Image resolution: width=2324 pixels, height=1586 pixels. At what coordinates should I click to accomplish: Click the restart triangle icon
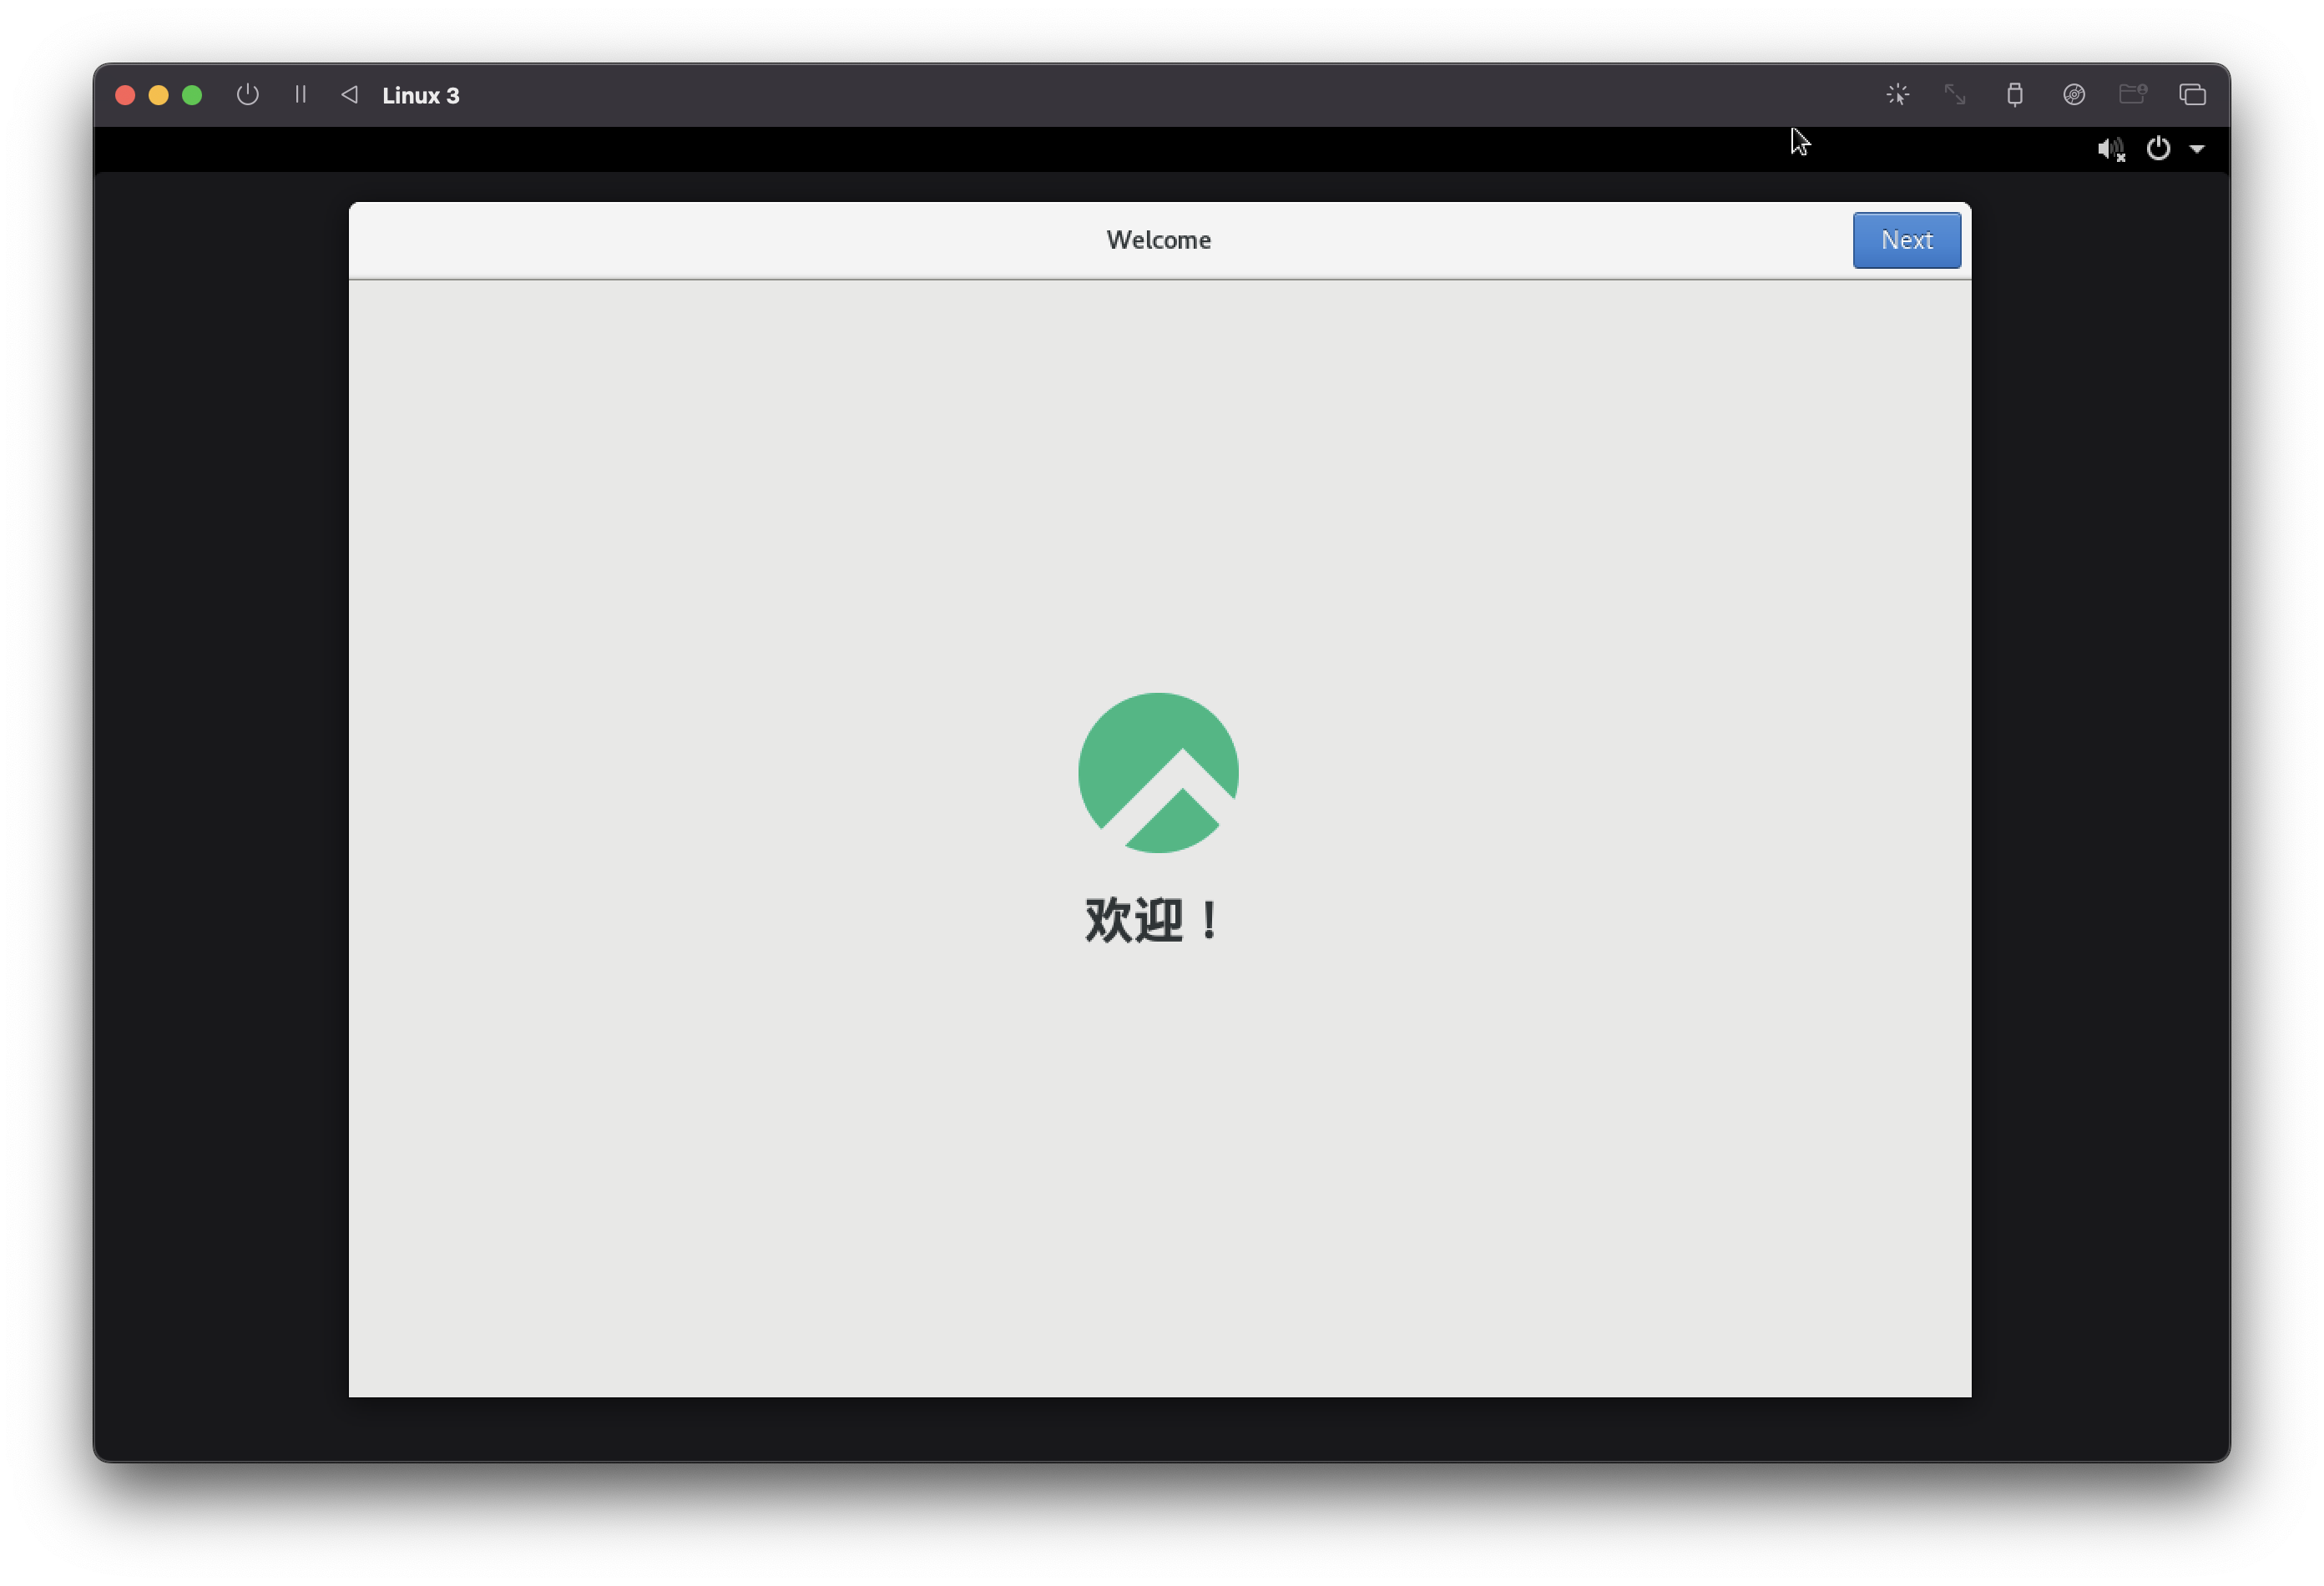pyautogui.click(x=349, y=95)
